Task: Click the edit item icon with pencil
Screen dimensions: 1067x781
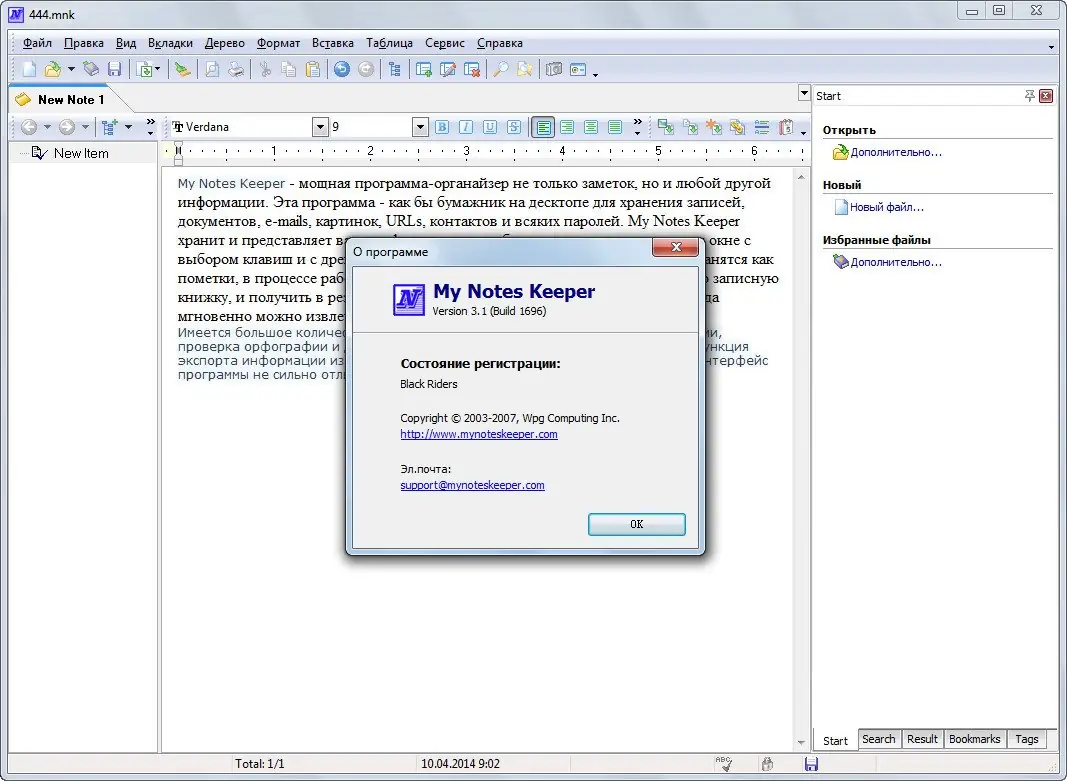Action: click(448, 69)
